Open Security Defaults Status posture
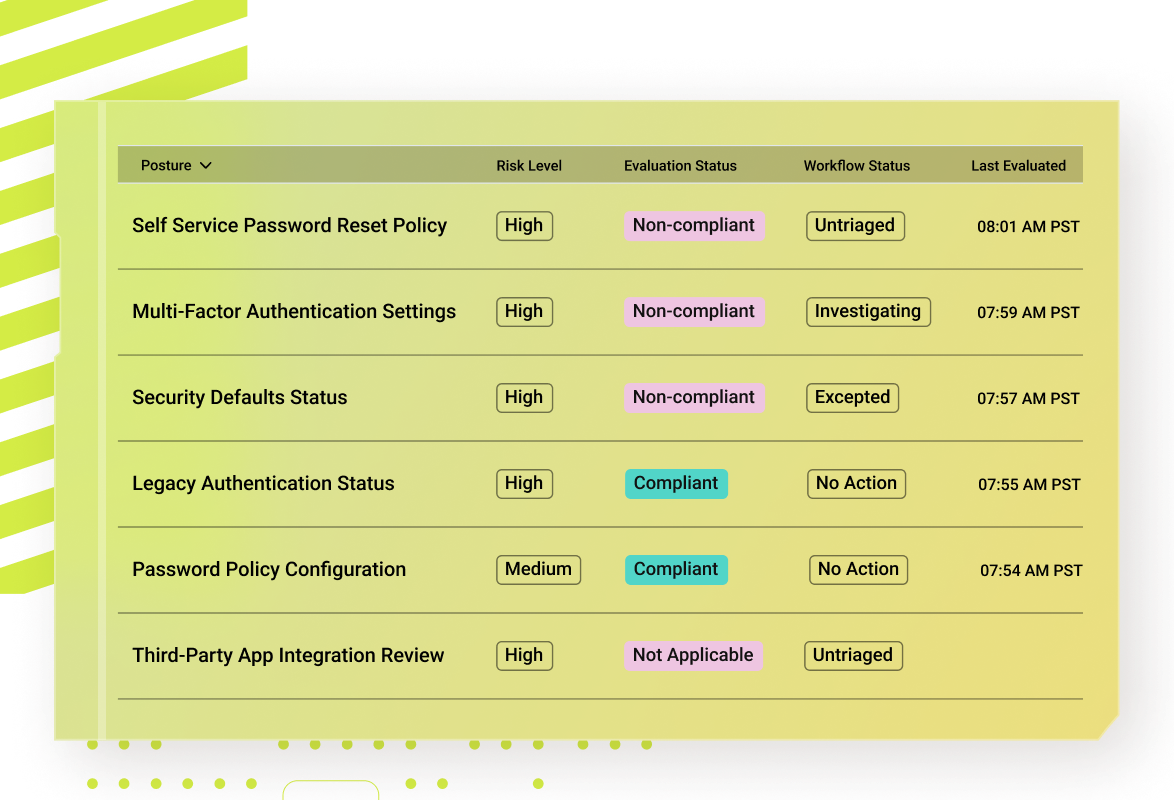The image size is (1174, 800). pyautogui.click(x=240, y=398)
